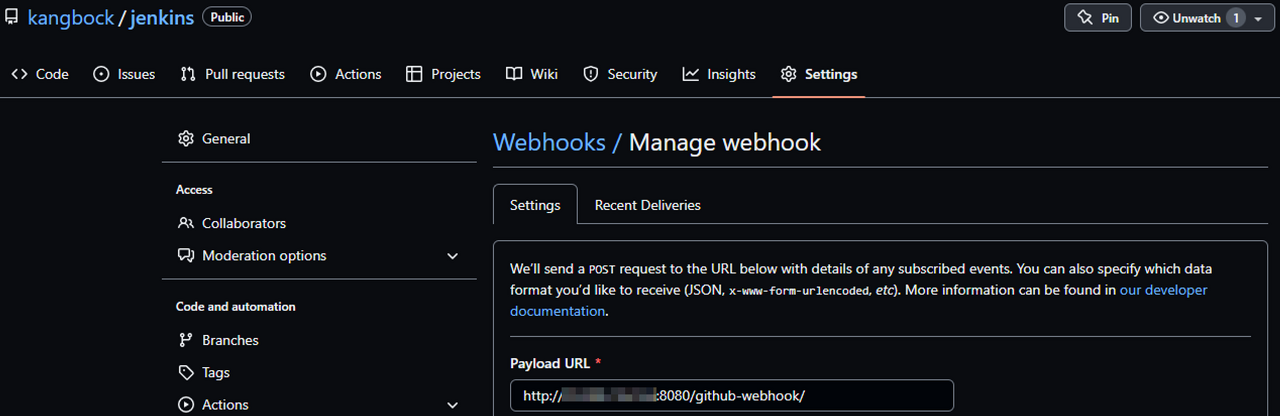Open the developer documentation link
Viewport: 1280px width, 416px height.
tap(1163, 290)
